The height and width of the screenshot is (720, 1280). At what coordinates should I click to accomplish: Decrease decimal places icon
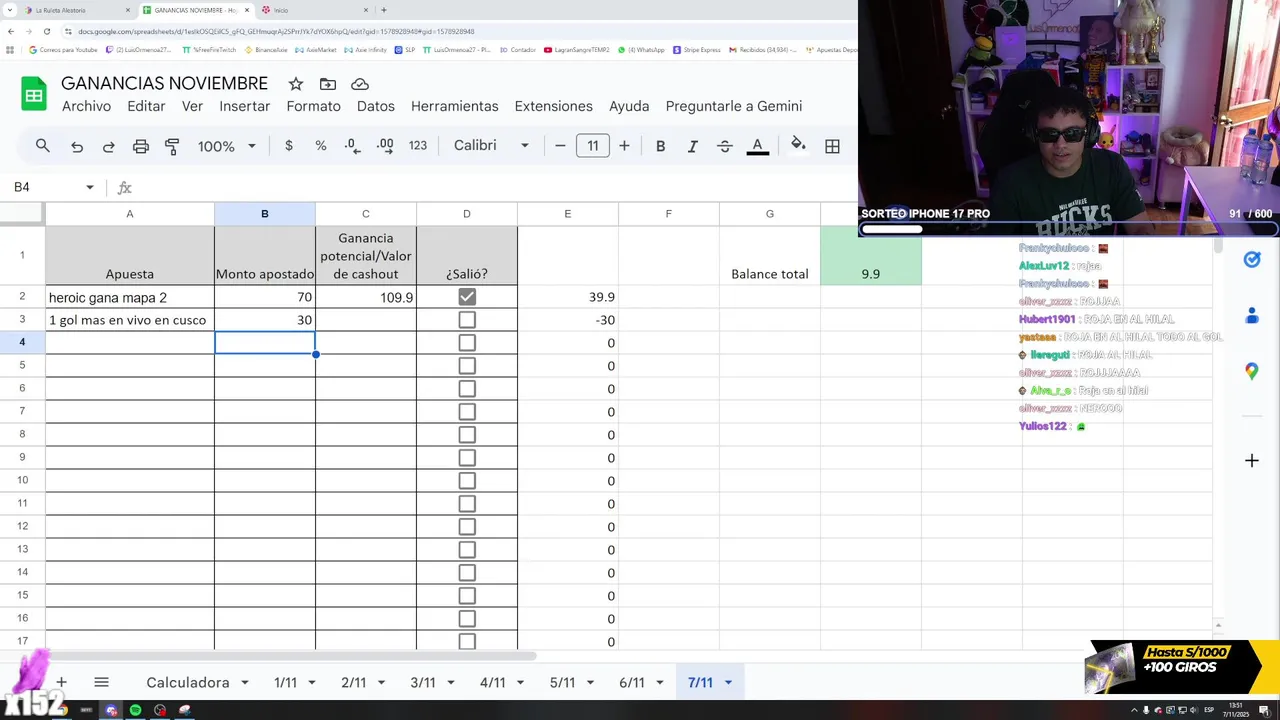click(x=352, y=146)
